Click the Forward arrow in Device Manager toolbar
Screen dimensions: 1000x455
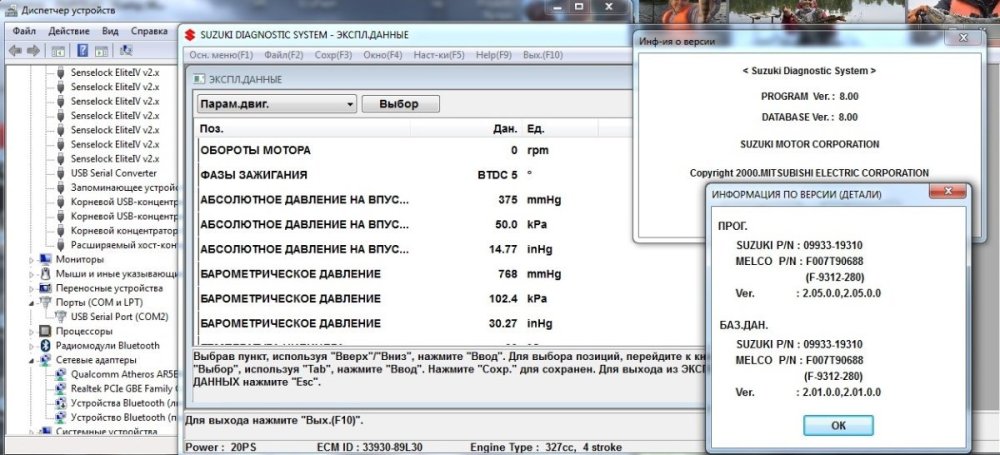click(33, 50)
